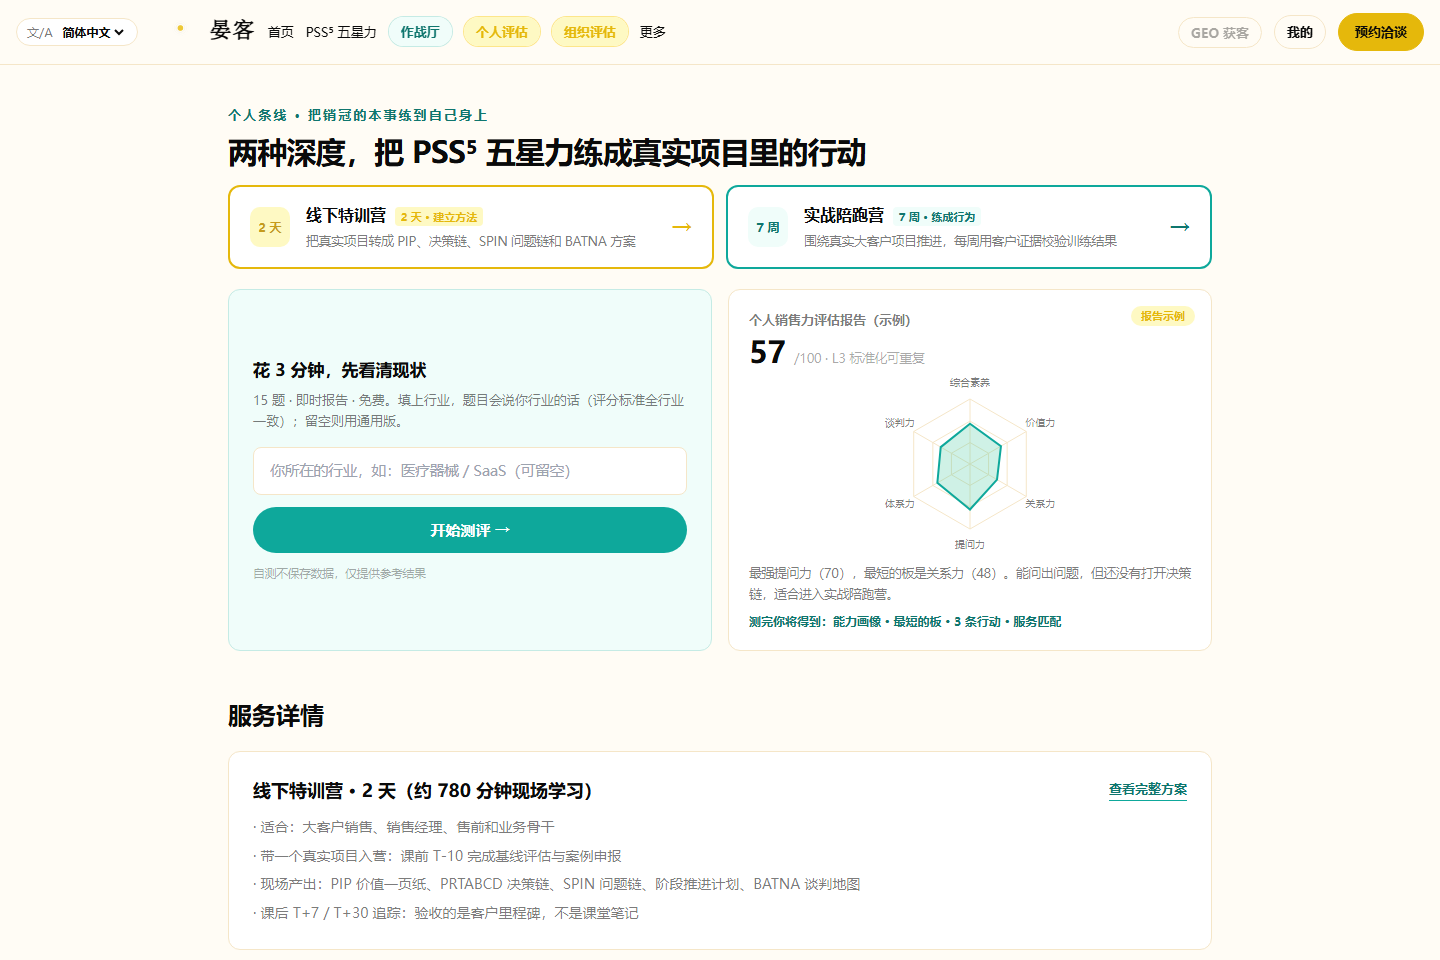Click the 价值力 radar axis label

[1040, 423]
